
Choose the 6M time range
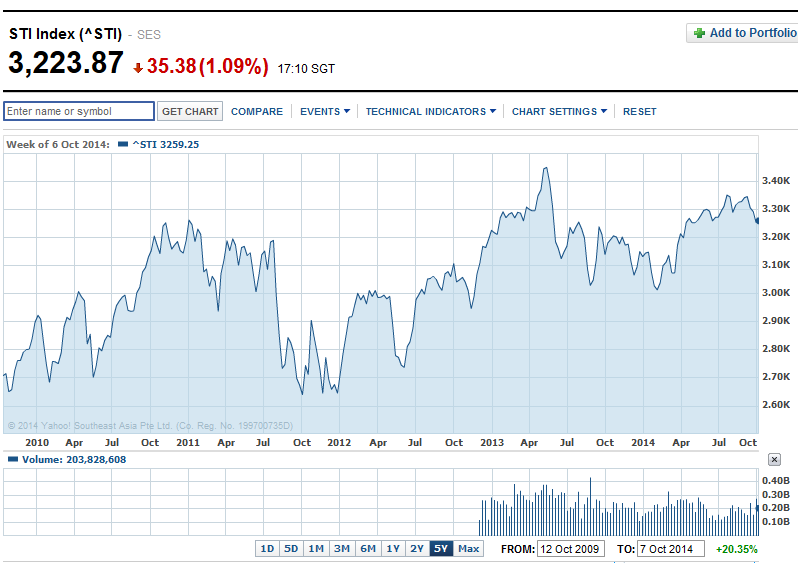[x=368, y=549]
